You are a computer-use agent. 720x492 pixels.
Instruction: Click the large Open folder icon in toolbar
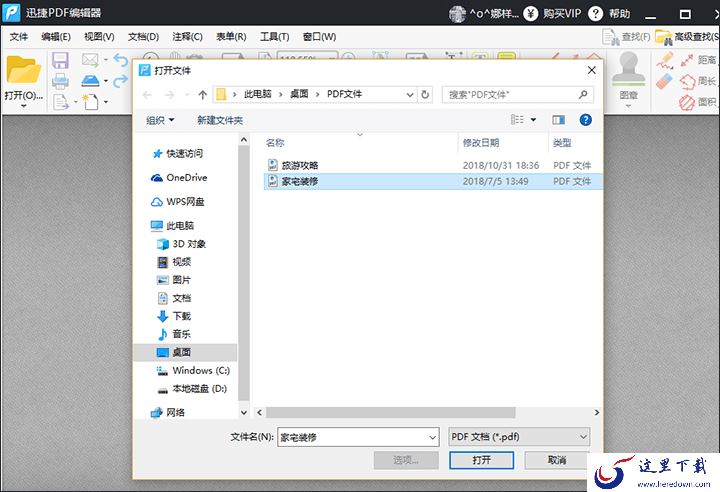click(x=23, y=70)
